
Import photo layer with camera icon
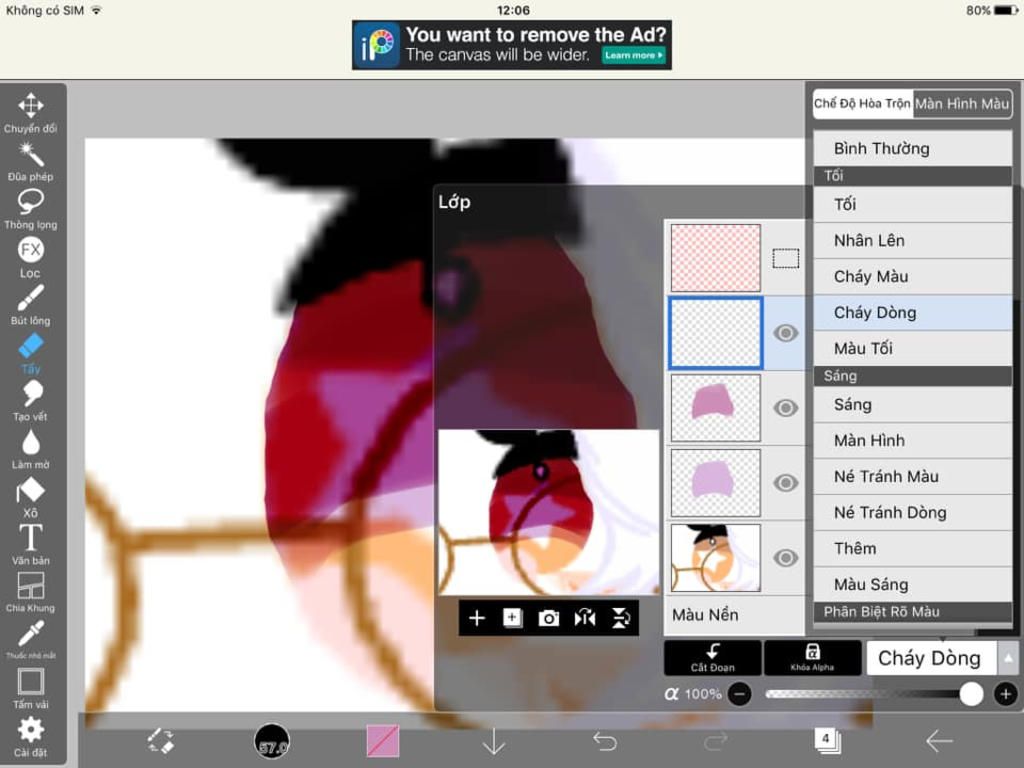[549, 618]
